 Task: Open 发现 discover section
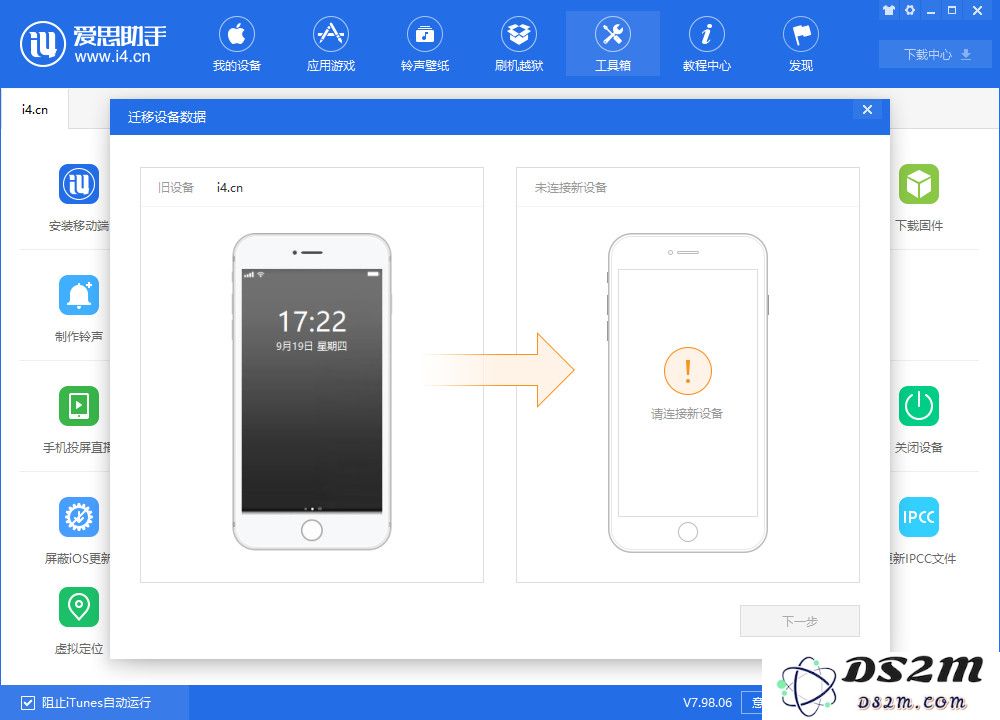pos(801,44)
